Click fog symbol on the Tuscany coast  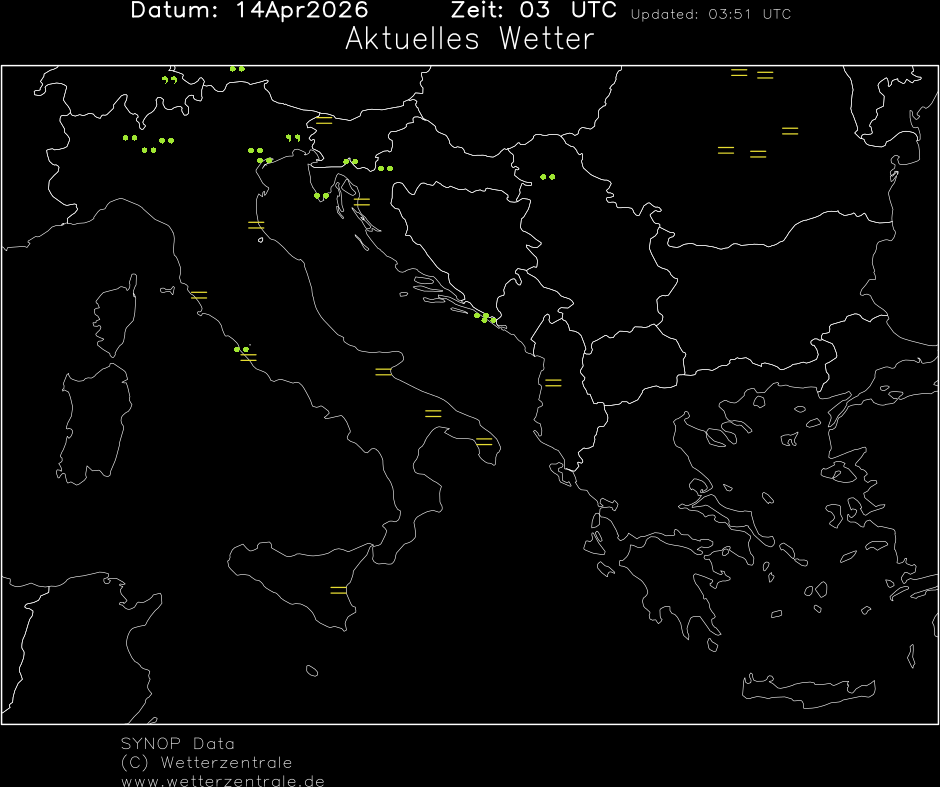(199, 295)
